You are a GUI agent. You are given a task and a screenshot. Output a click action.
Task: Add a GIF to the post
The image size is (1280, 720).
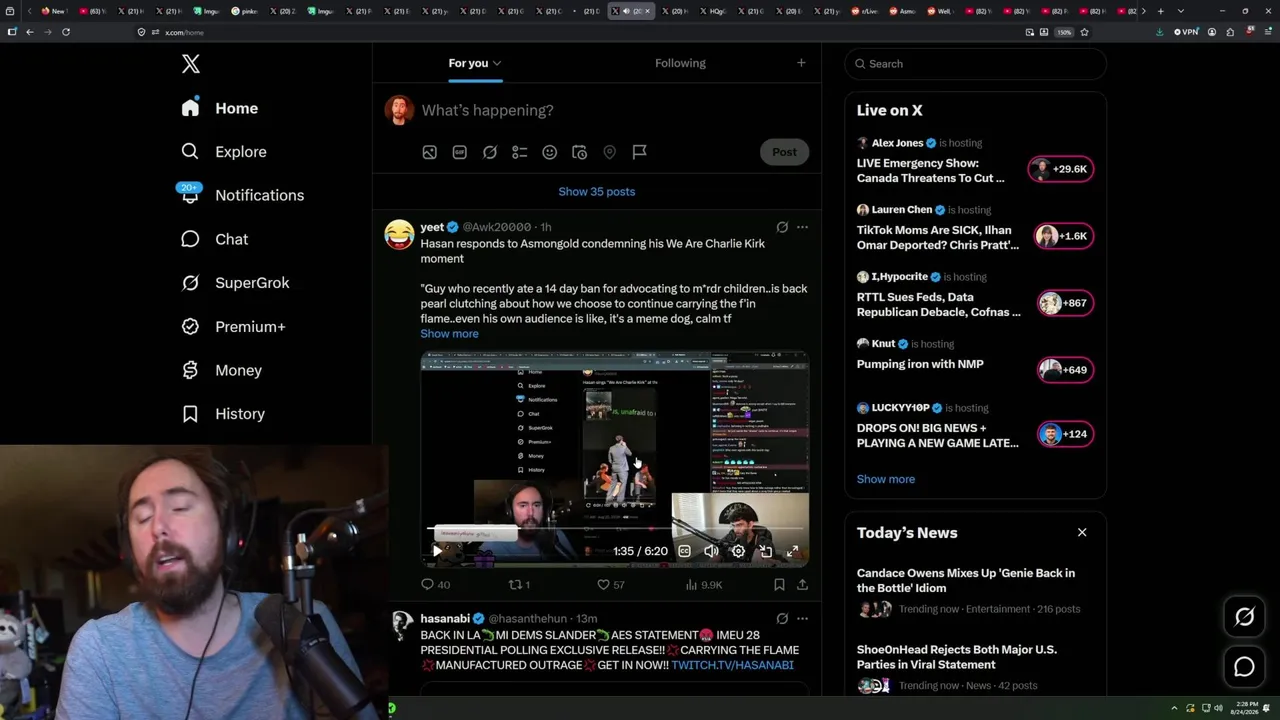pos(459,152)
